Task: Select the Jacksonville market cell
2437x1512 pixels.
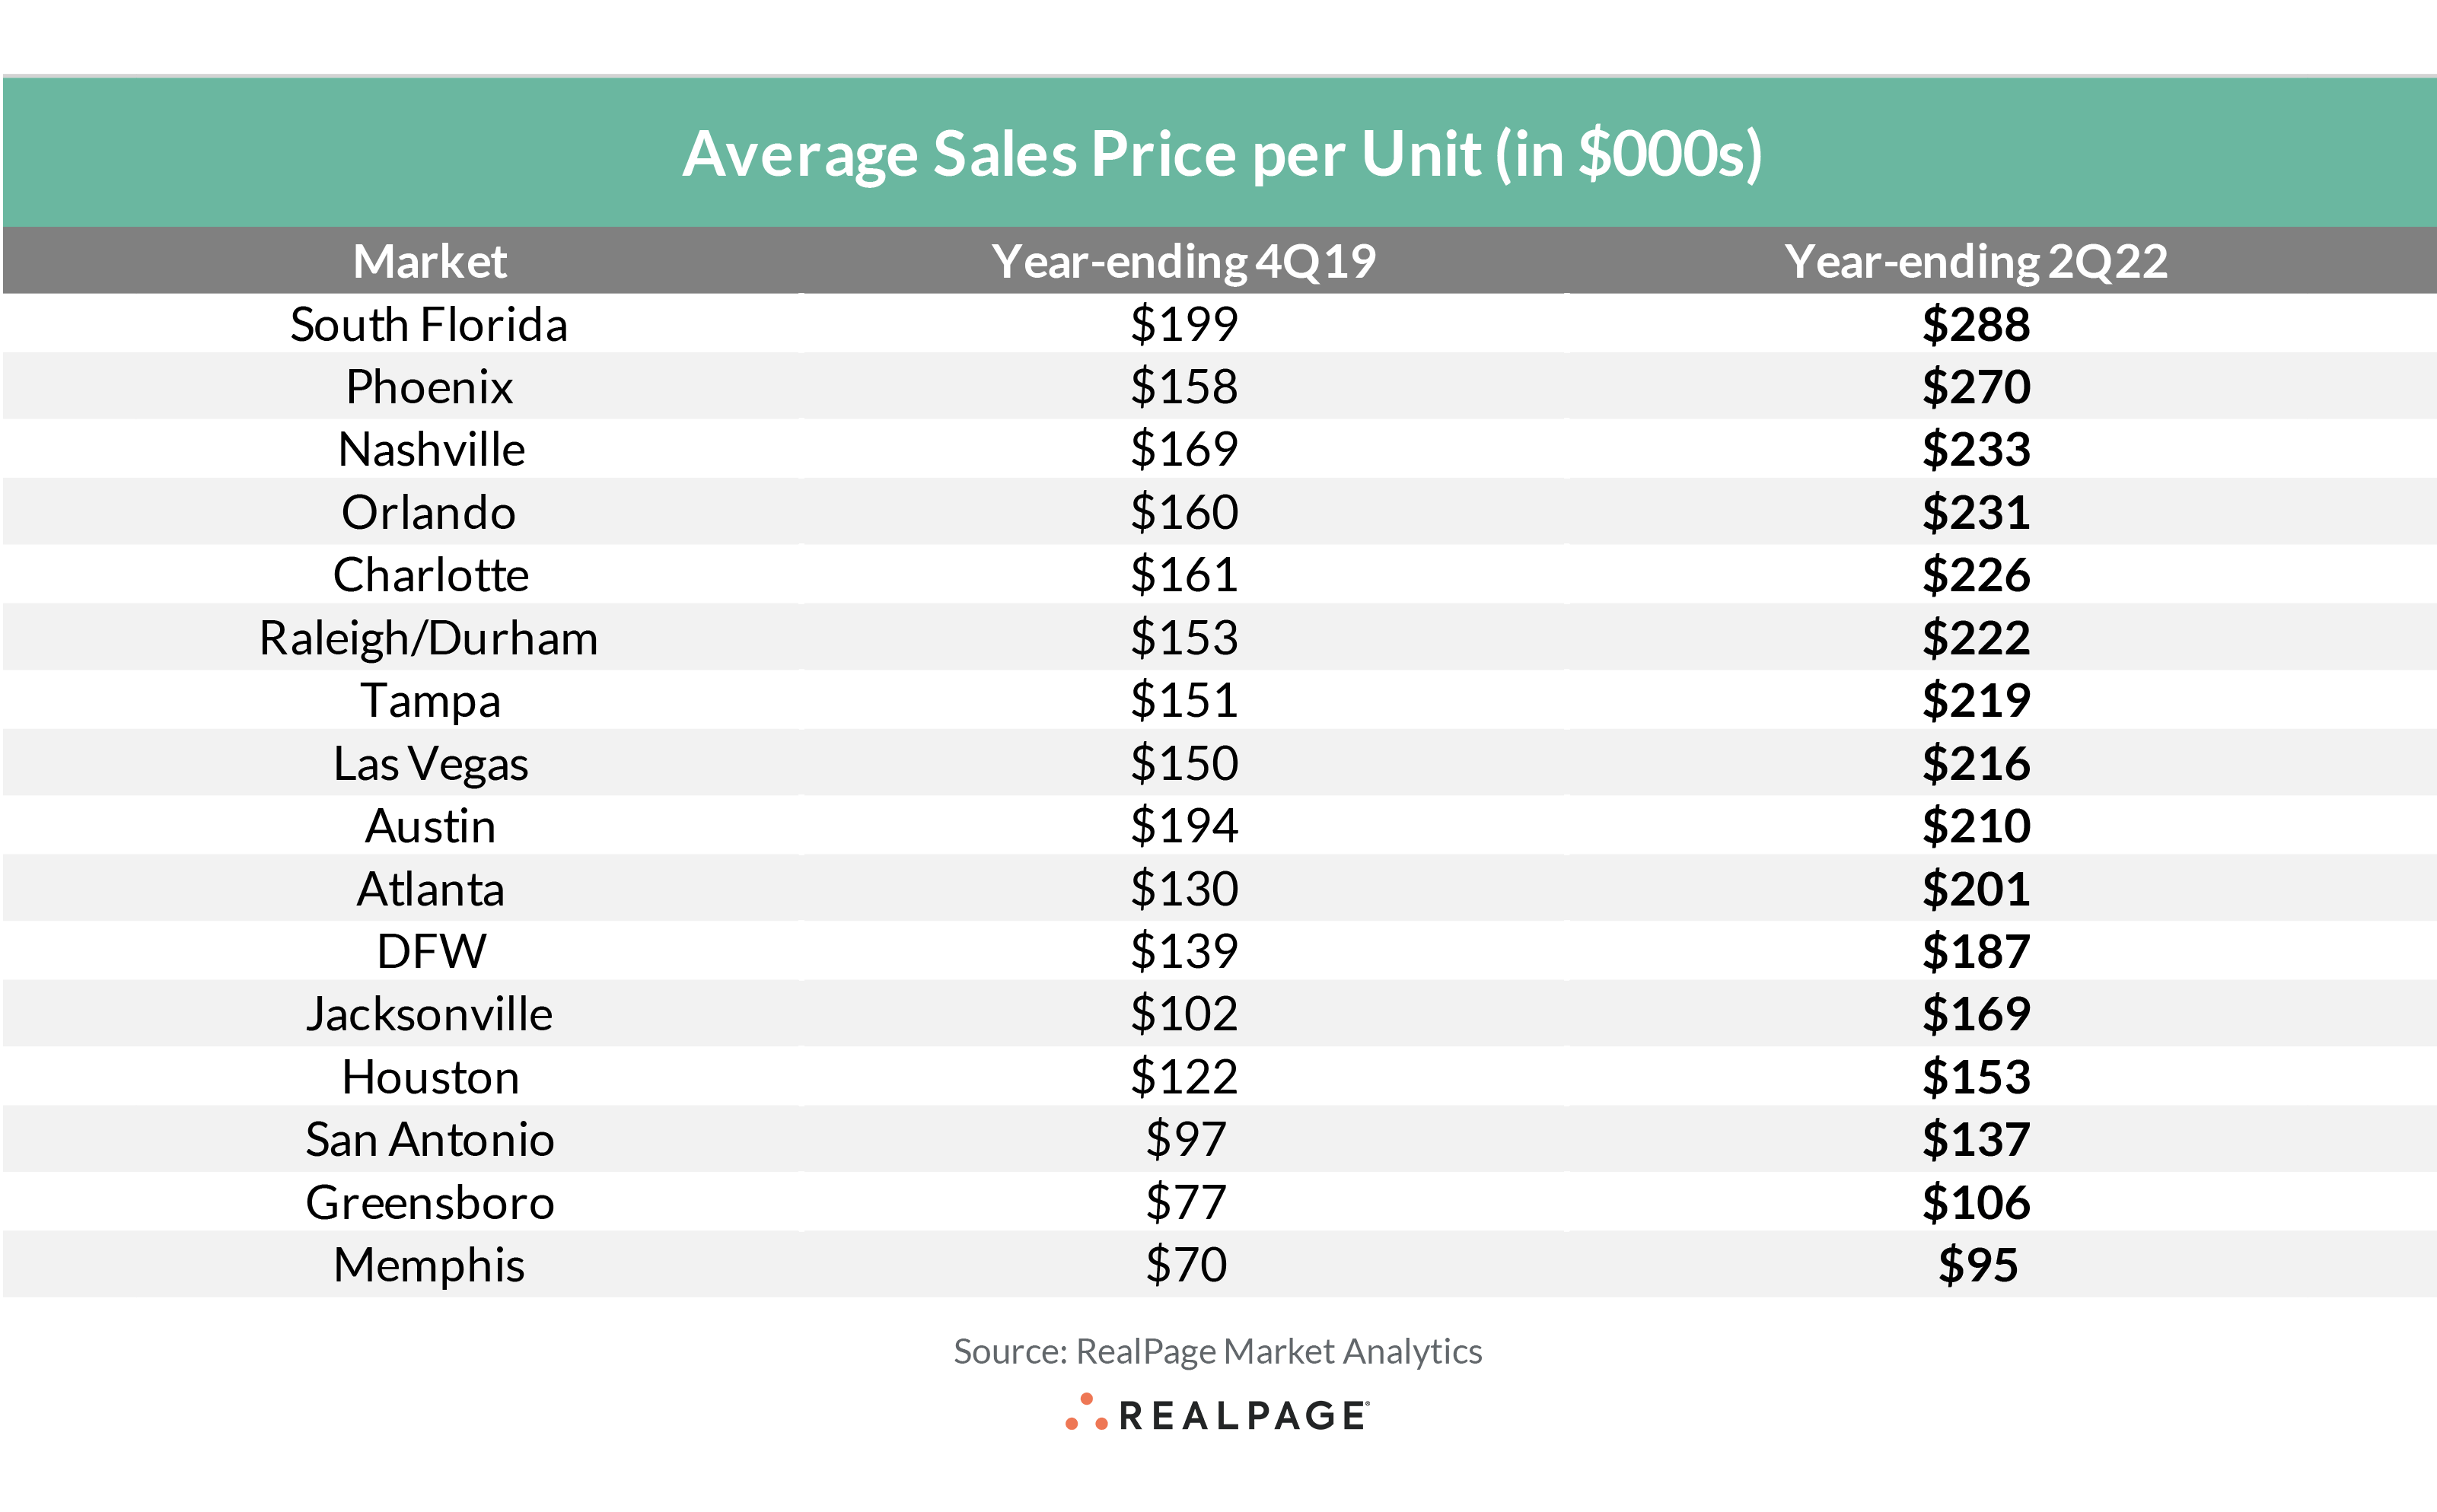Action: (x=429, y=1014)
